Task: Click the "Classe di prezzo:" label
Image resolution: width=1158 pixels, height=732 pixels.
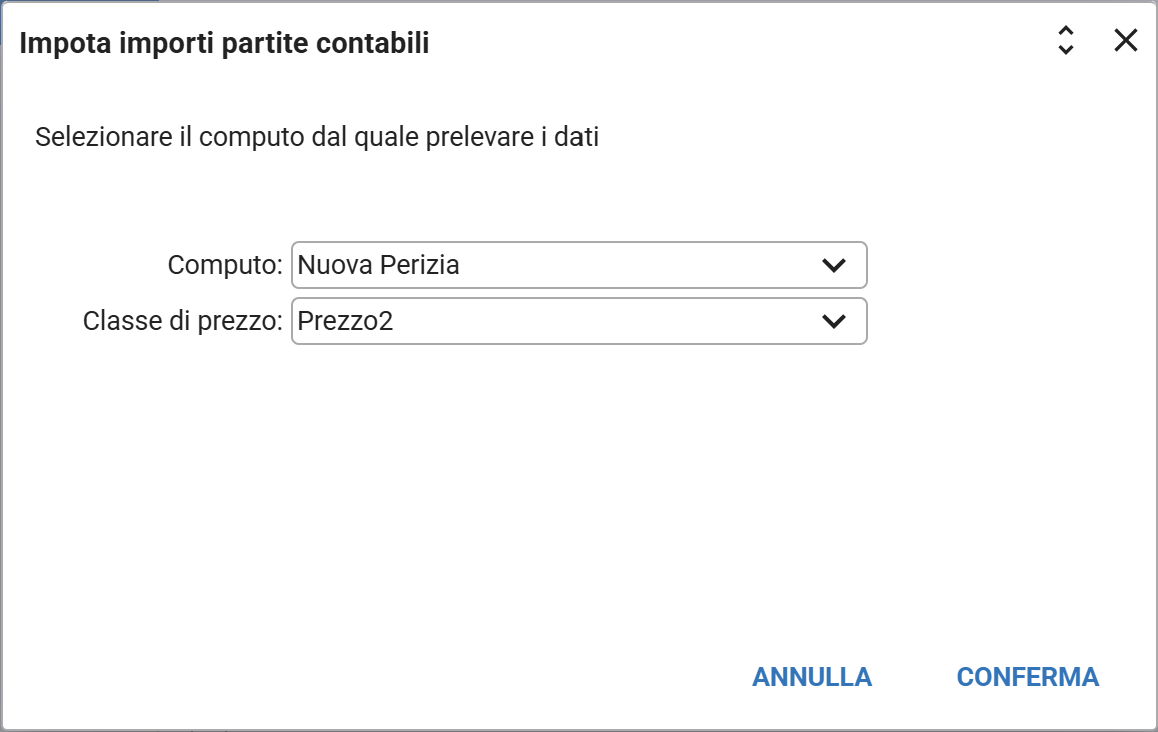Action: point(183,321)
